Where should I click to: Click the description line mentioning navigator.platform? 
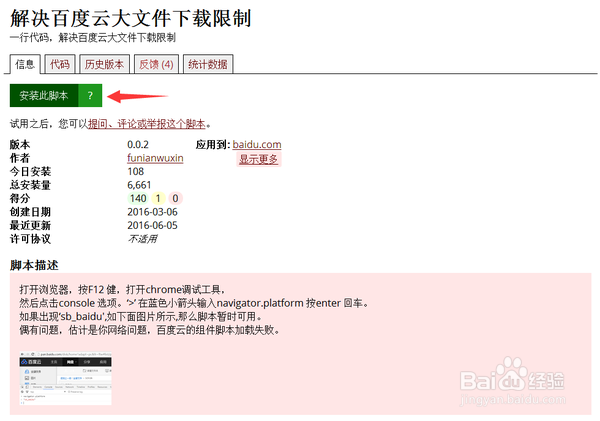tap(194, 303)
